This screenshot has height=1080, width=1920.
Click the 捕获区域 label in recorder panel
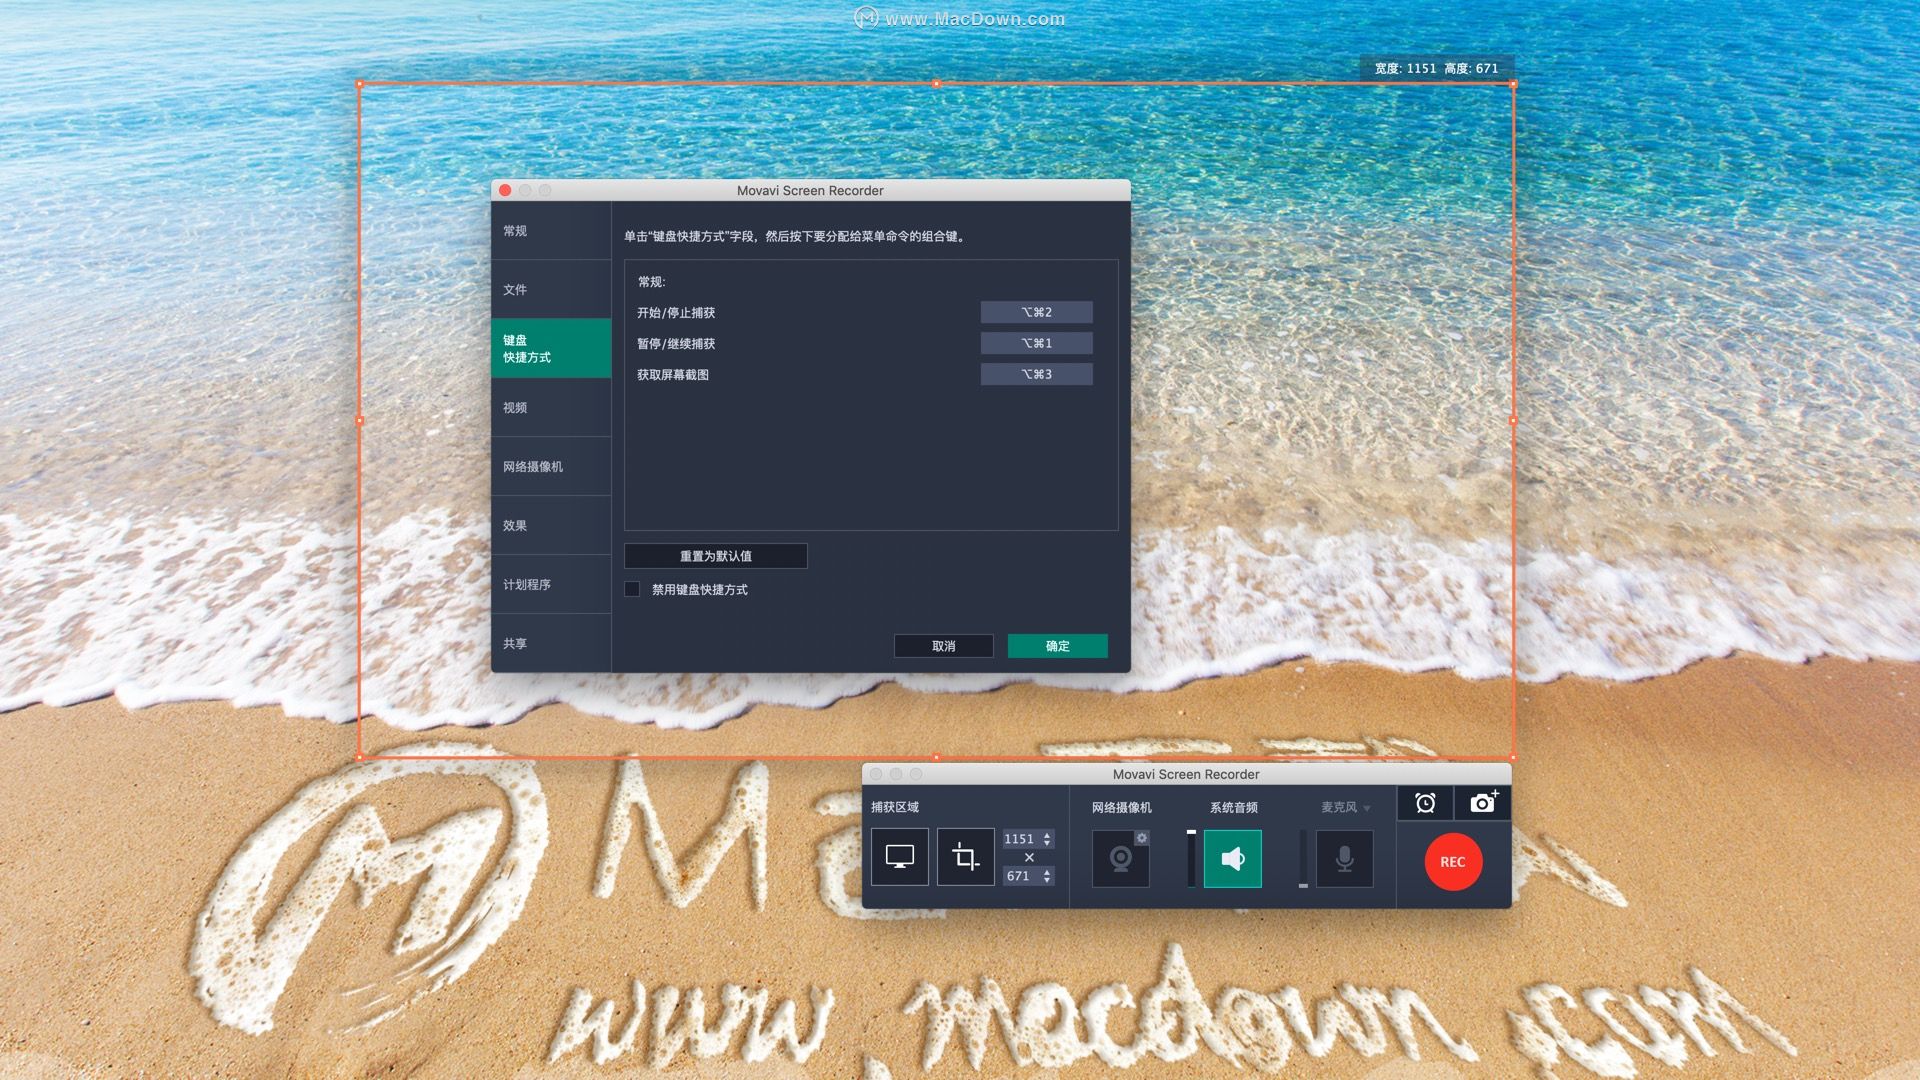pyautogui.click(x=894, y=807)
